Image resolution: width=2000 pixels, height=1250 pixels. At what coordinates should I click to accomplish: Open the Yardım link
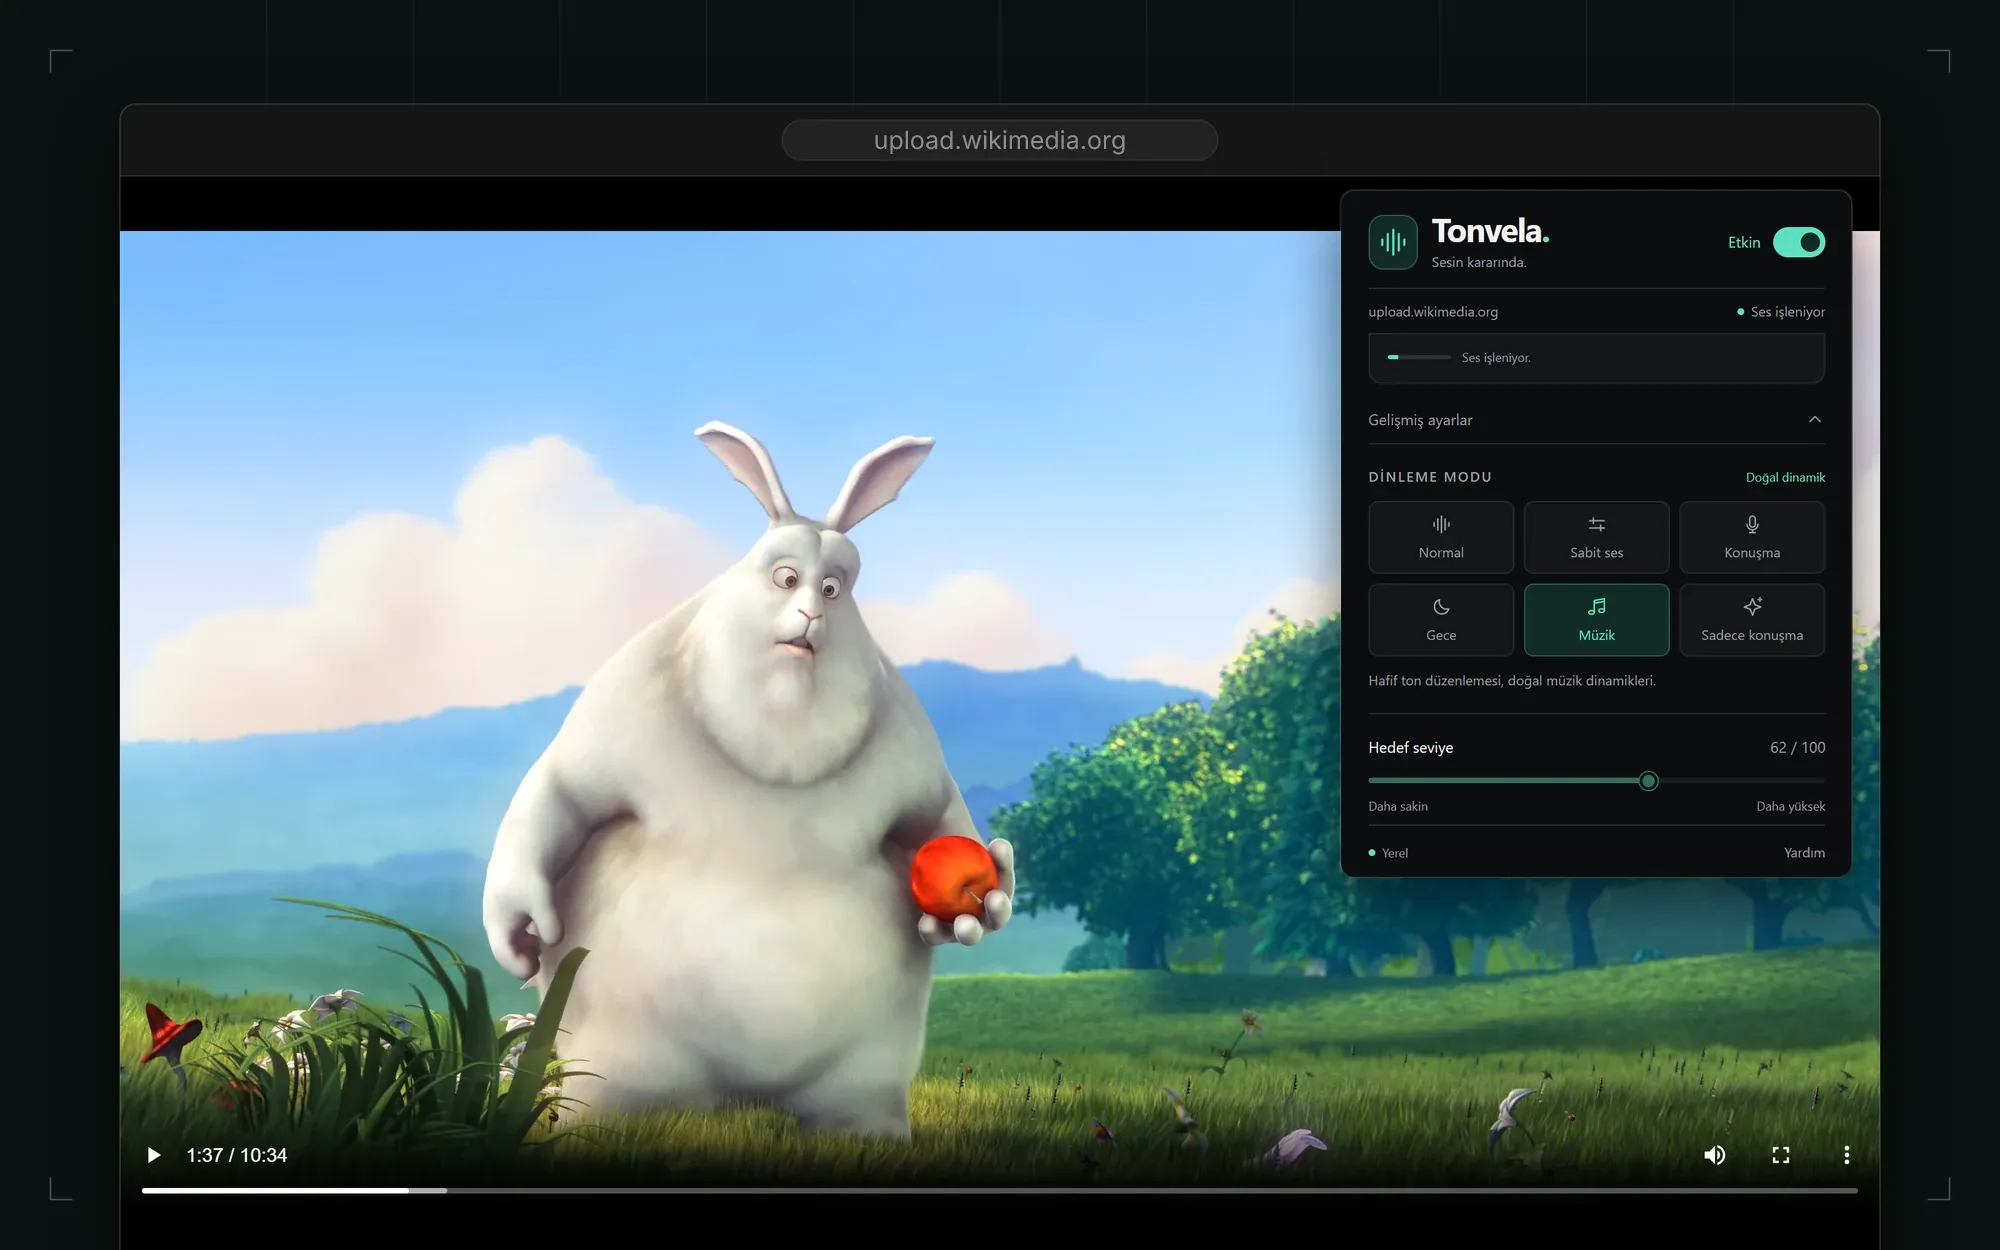pos(1804,853)
